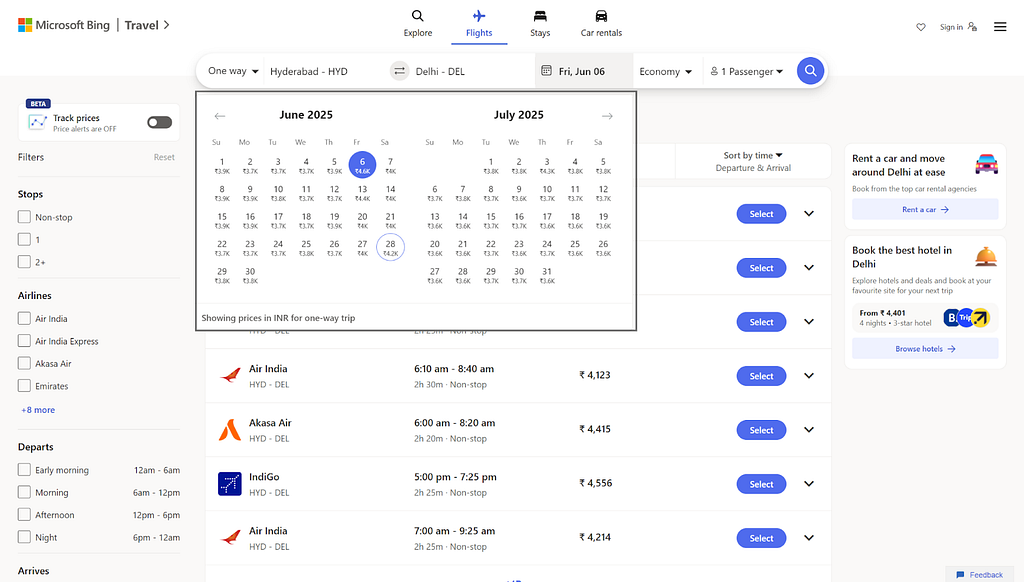
Task: Click the IndiGo airline logo
Action: [229, 484]
